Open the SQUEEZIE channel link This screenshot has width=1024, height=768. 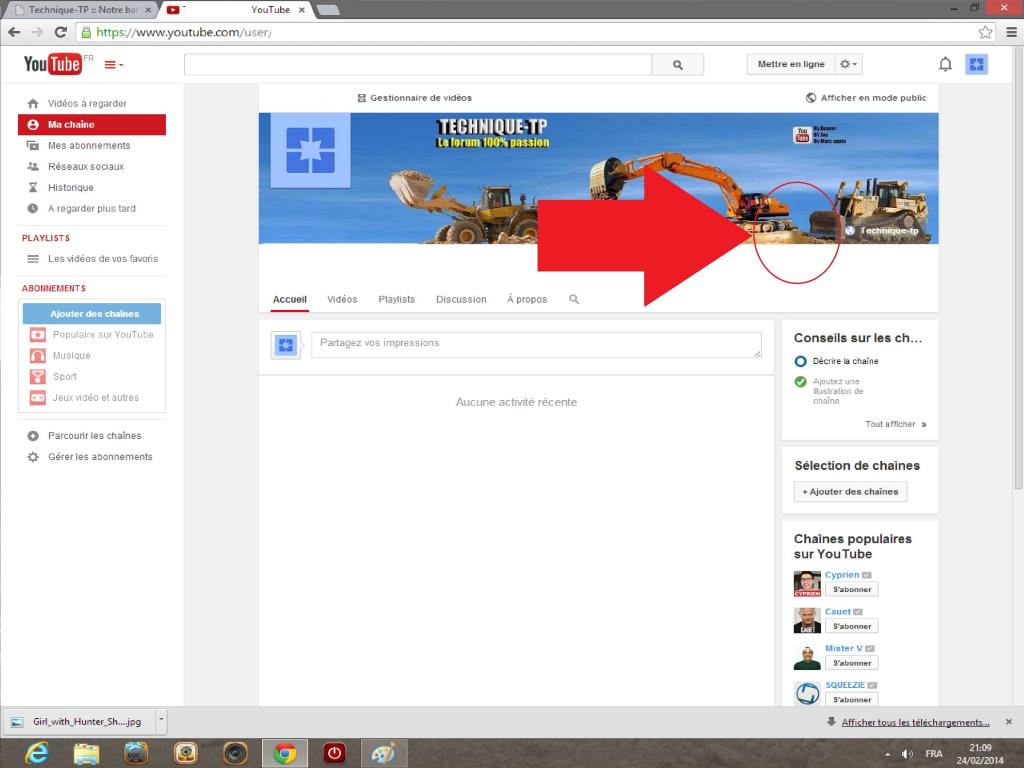click(x=844, y=685)
